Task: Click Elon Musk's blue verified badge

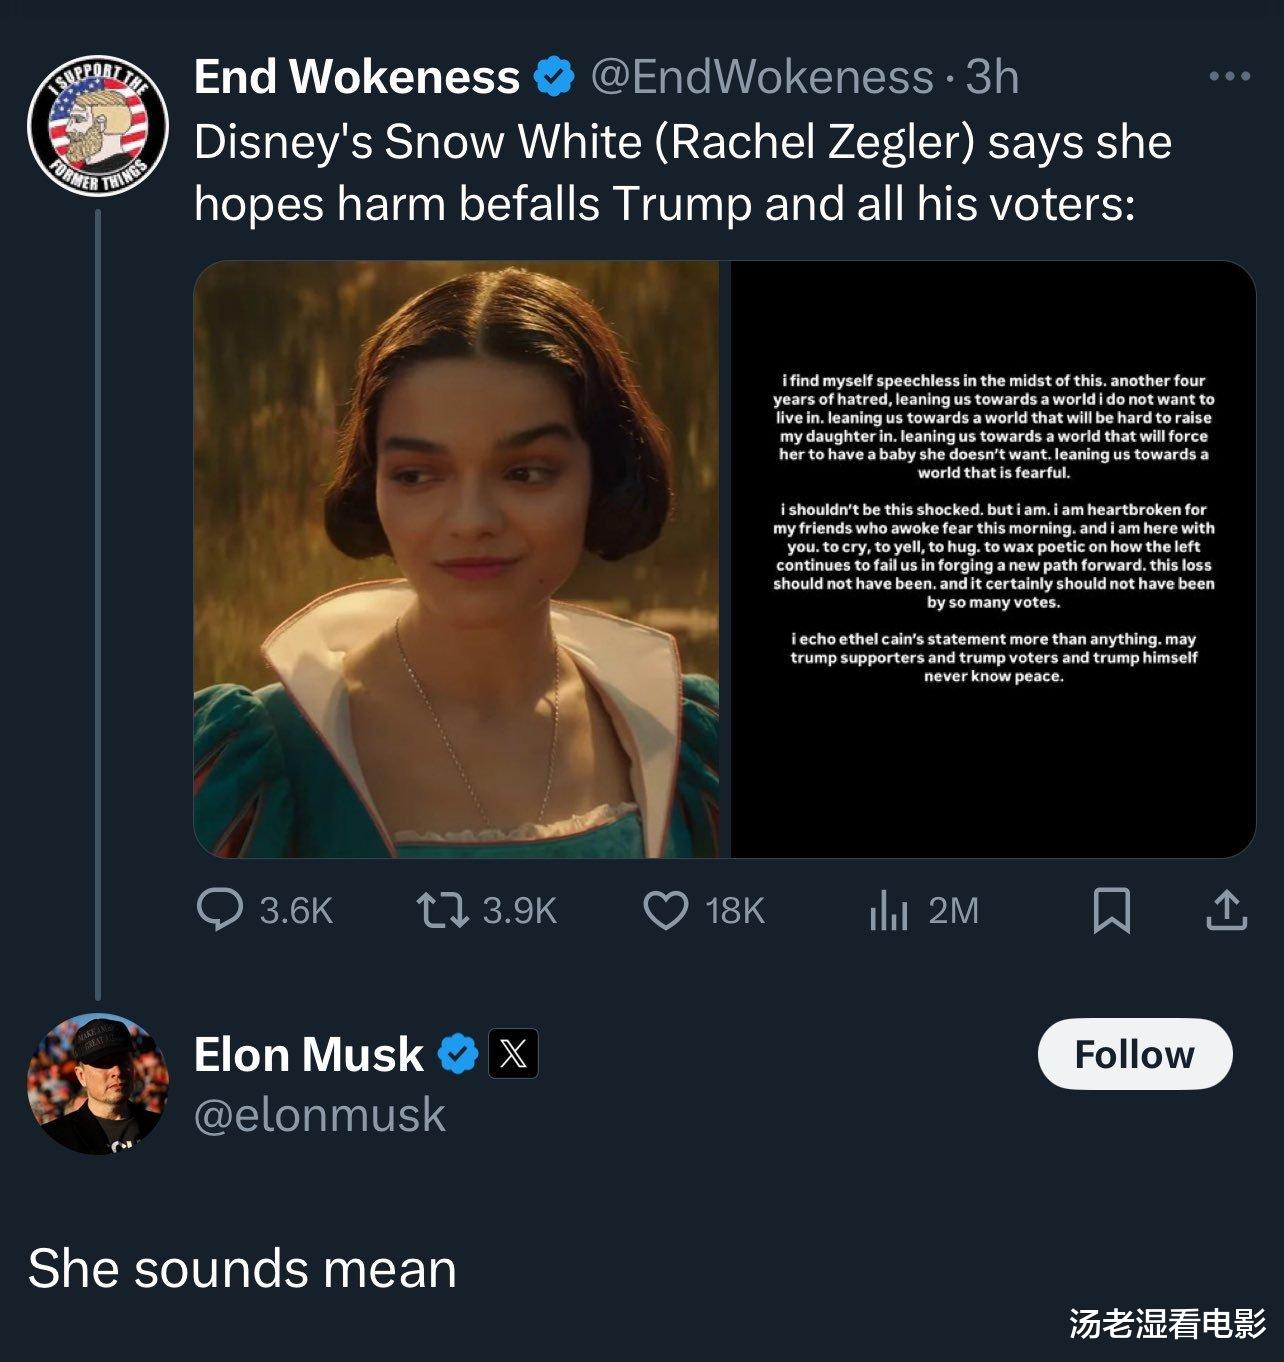Action: tap(458, 1054)
